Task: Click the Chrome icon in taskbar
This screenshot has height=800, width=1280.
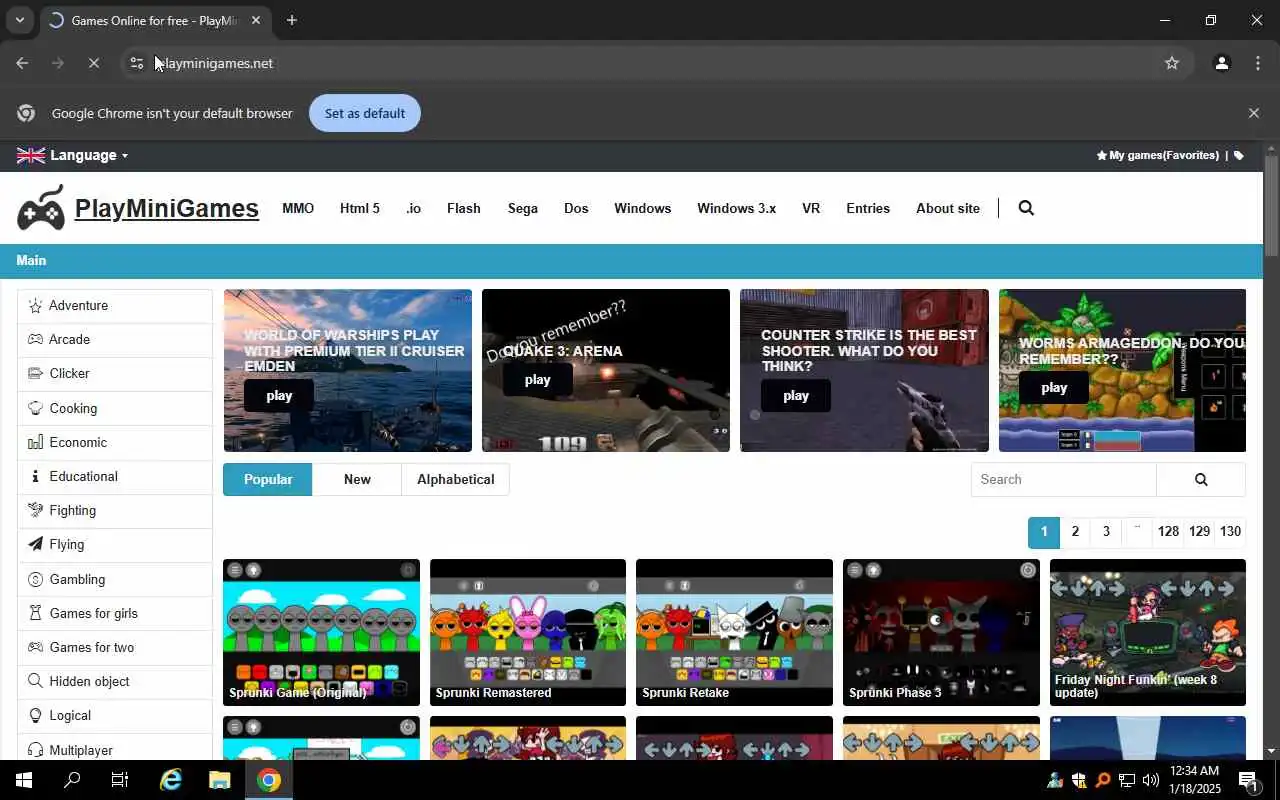Action: pos(268,780)
